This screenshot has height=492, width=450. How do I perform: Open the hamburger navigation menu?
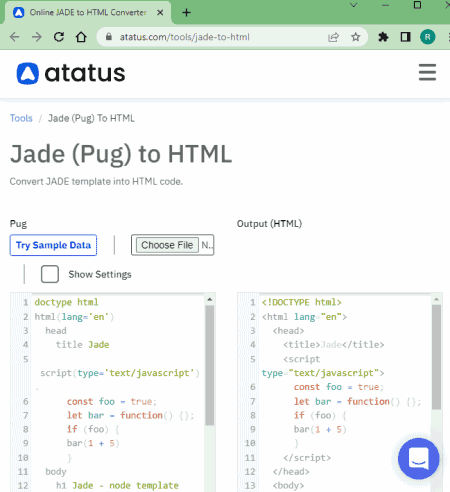pos(427,72)
